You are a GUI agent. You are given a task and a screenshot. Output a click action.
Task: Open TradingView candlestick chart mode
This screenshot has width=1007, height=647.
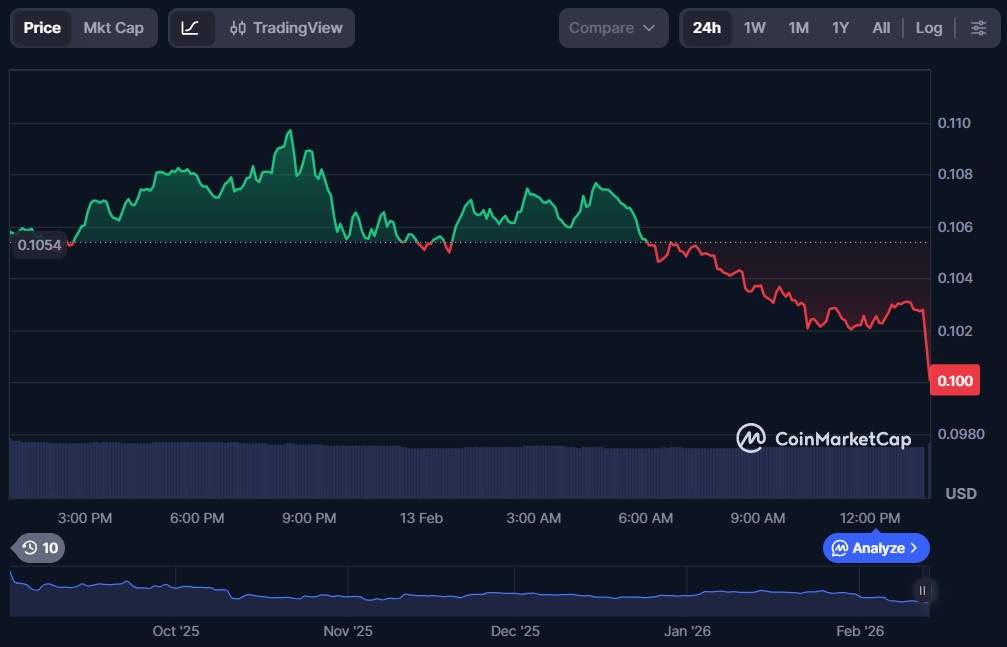pos(286,28)
